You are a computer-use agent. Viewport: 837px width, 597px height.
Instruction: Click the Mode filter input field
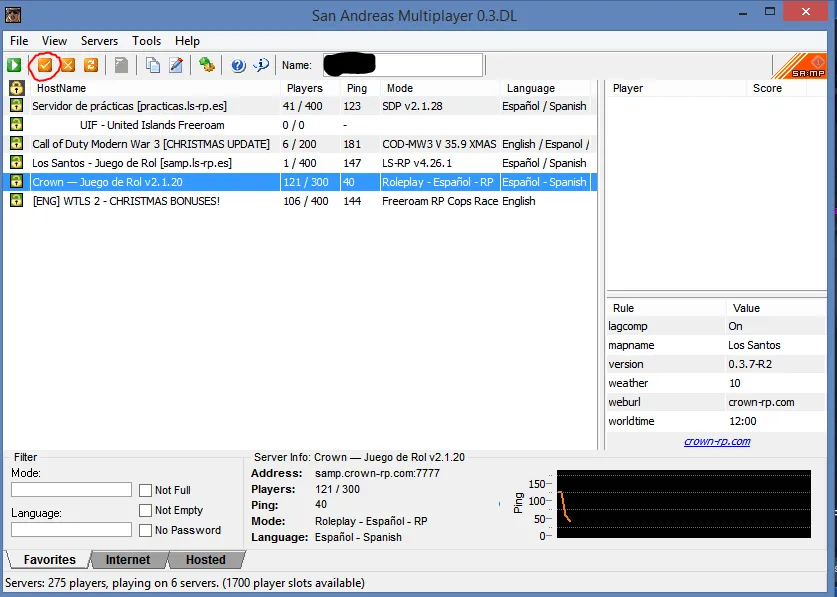tap(72, 490)
